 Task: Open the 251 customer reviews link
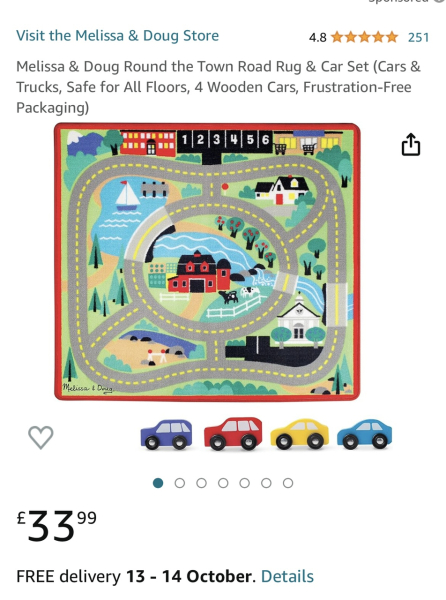click(x=418, y=38)
